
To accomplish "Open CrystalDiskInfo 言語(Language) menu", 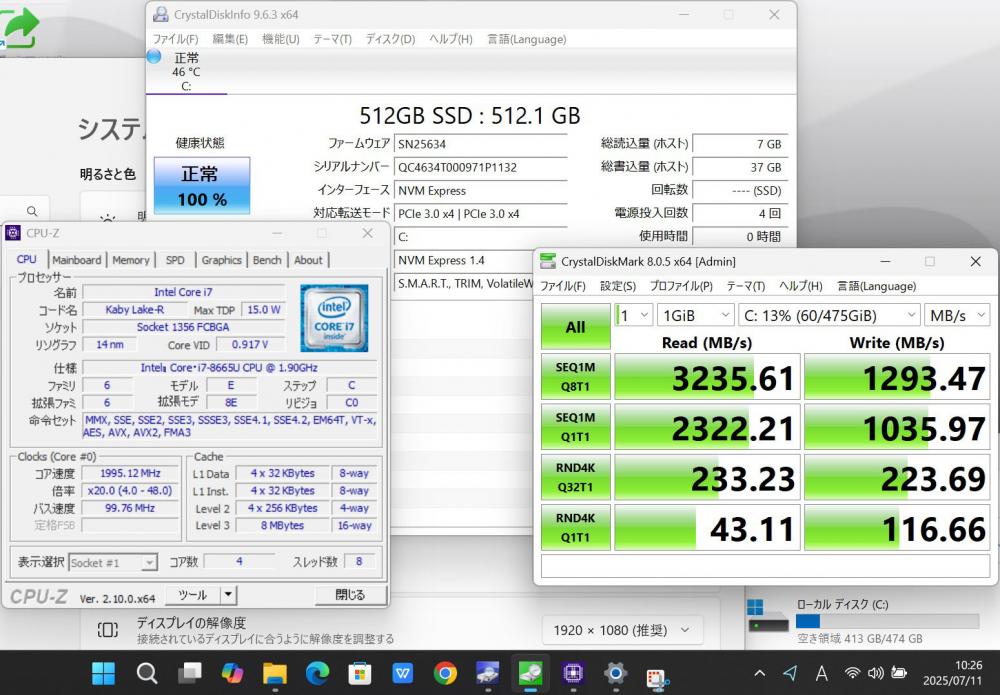I will [x=527, y=39].
